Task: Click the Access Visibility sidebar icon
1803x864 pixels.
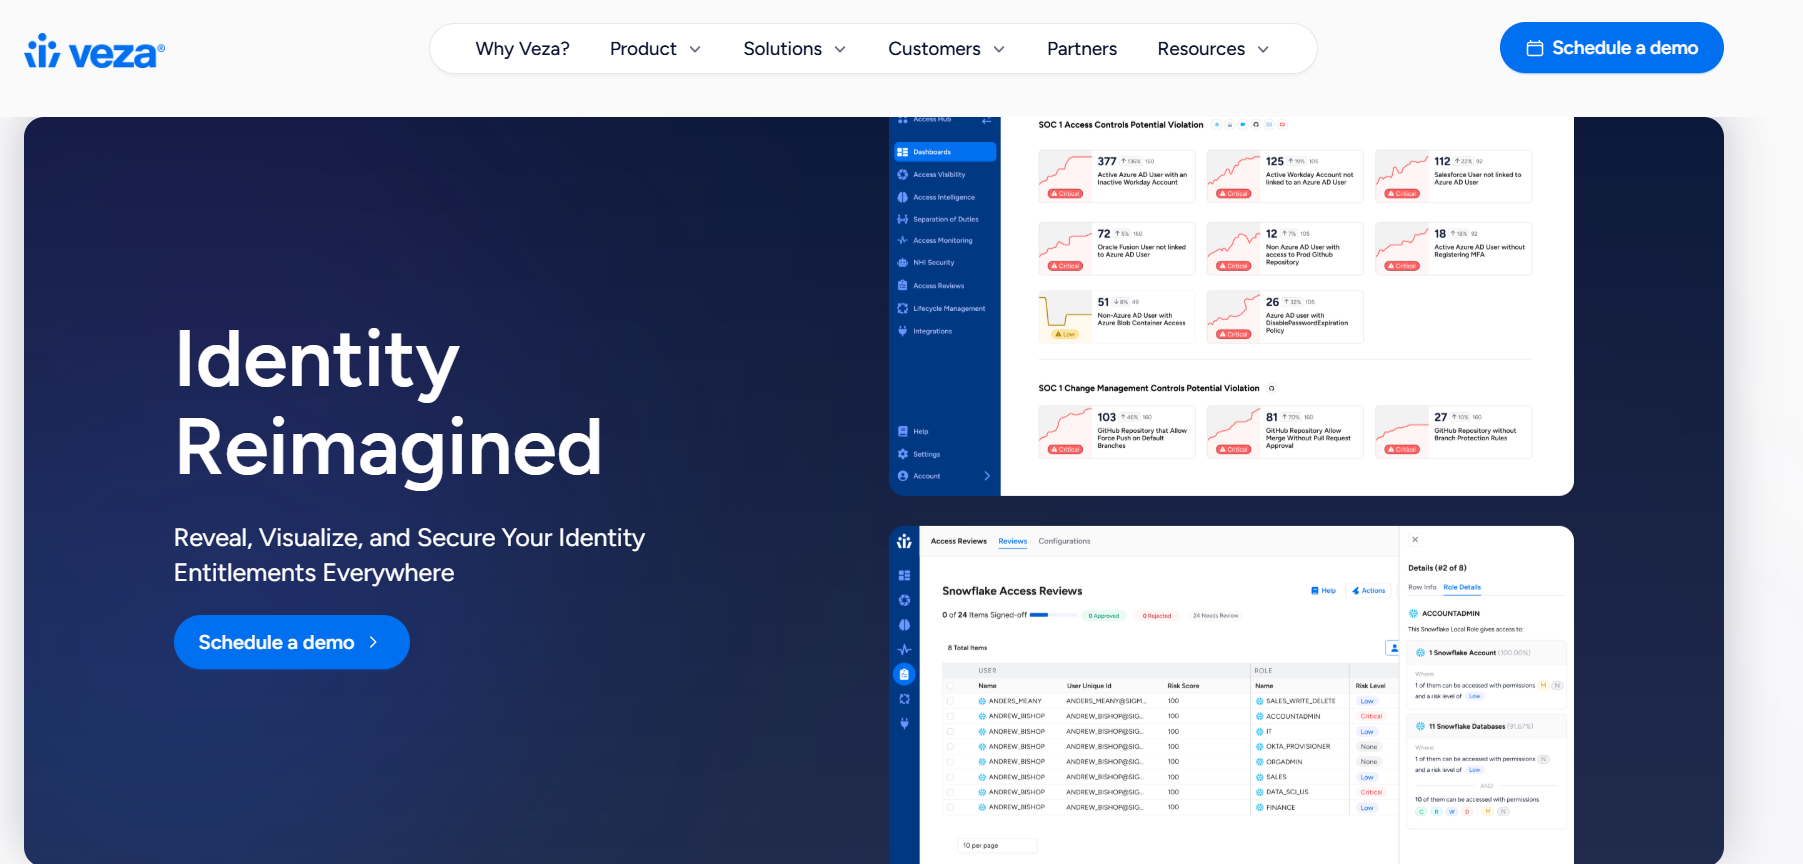Action: [x=903, y=175]
